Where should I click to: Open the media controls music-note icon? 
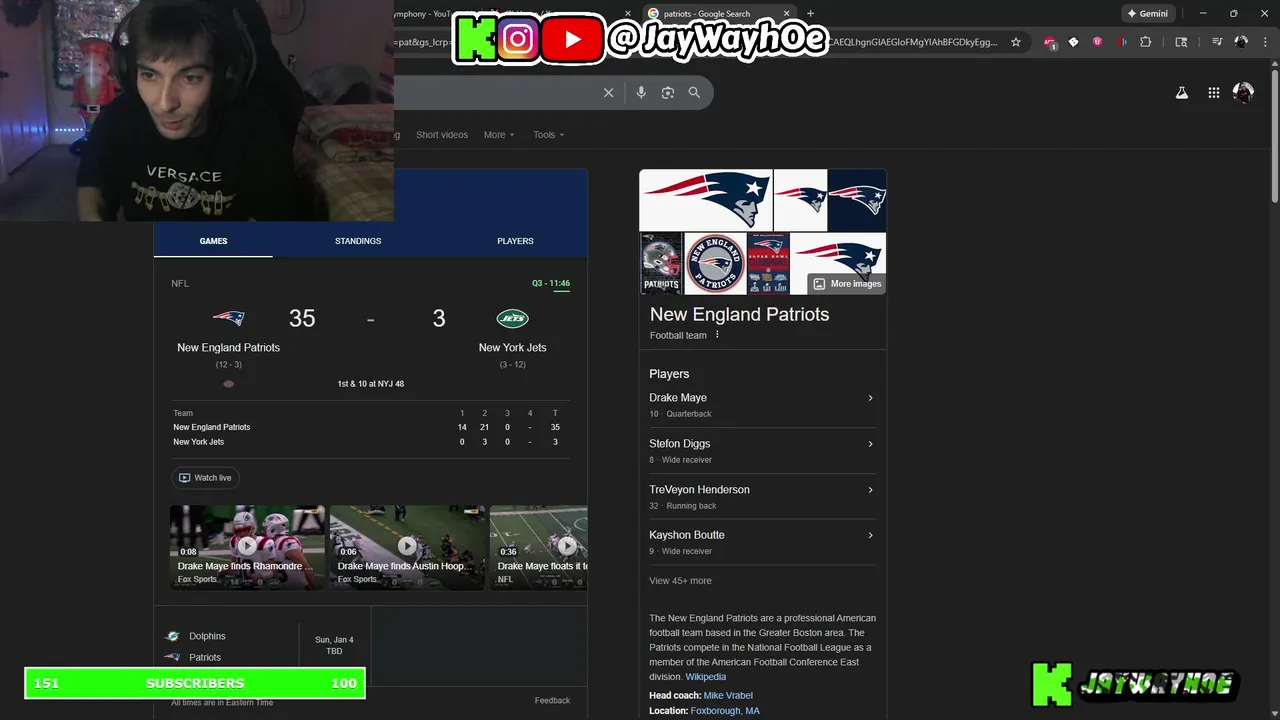click(x=1217, y=42)
